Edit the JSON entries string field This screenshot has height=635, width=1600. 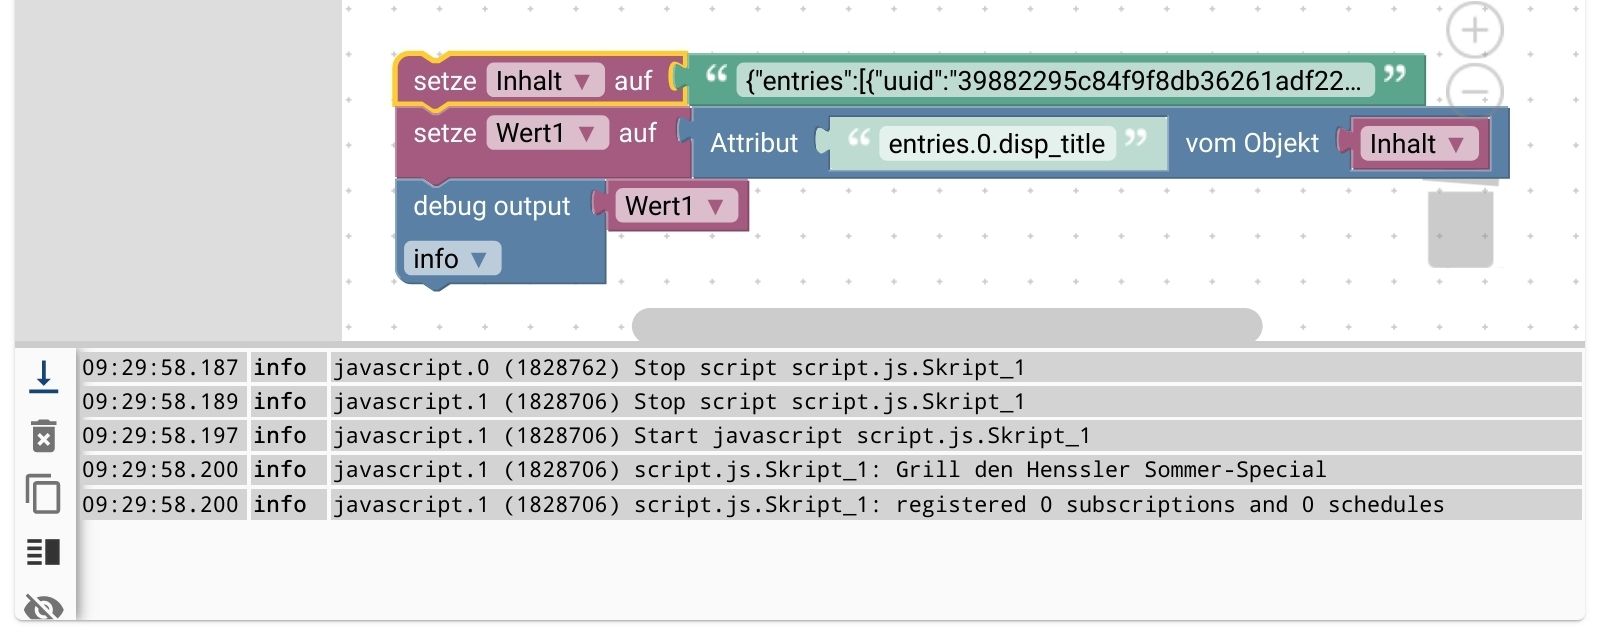click(x=1053, y=82)
